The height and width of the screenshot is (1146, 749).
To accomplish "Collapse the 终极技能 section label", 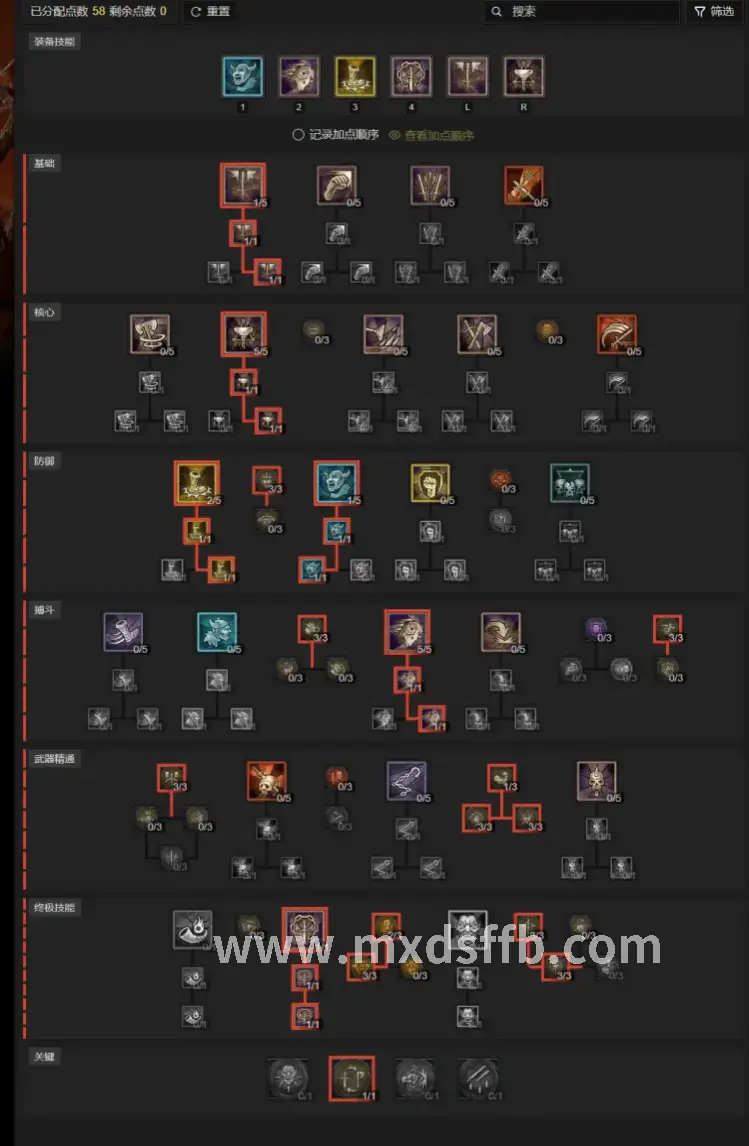I will click(54, 908).
